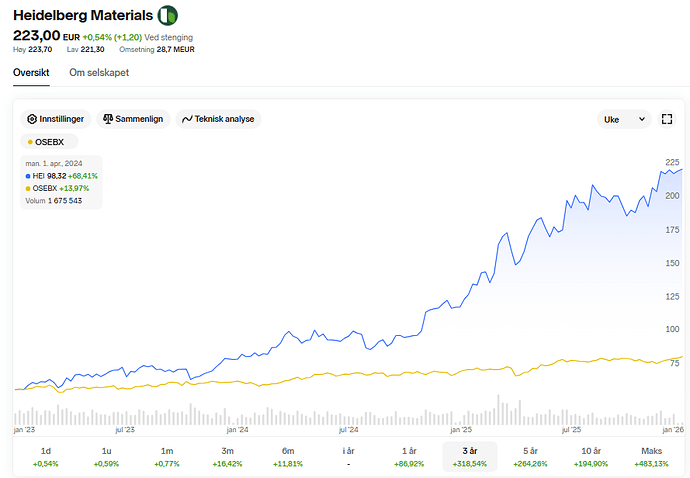Click the jan '25 point on chart axis

pyautogui.click(x=459, y=430)
